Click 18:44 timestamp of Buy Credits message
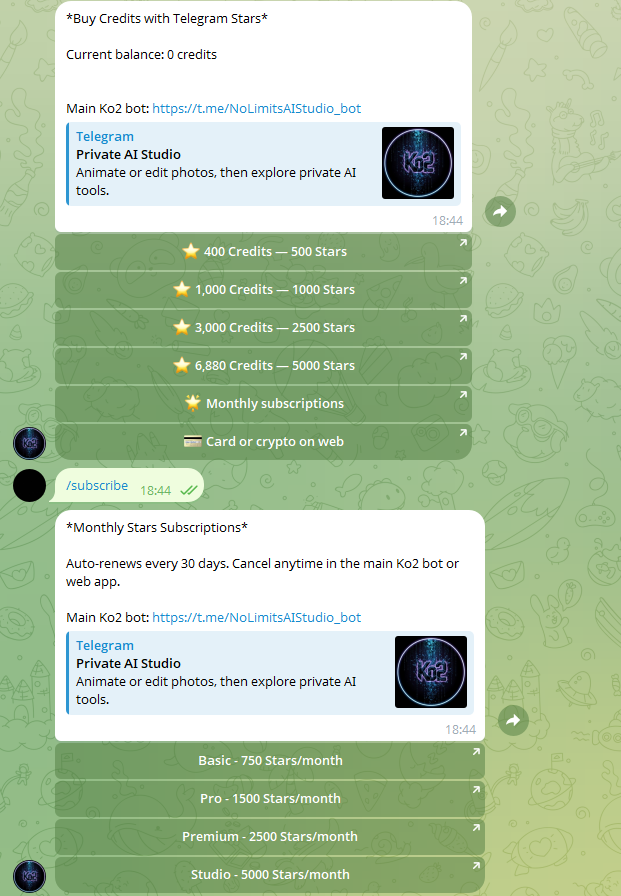This screenshot has height=896, width=621. pyautogui.click(x=447, y=221)
